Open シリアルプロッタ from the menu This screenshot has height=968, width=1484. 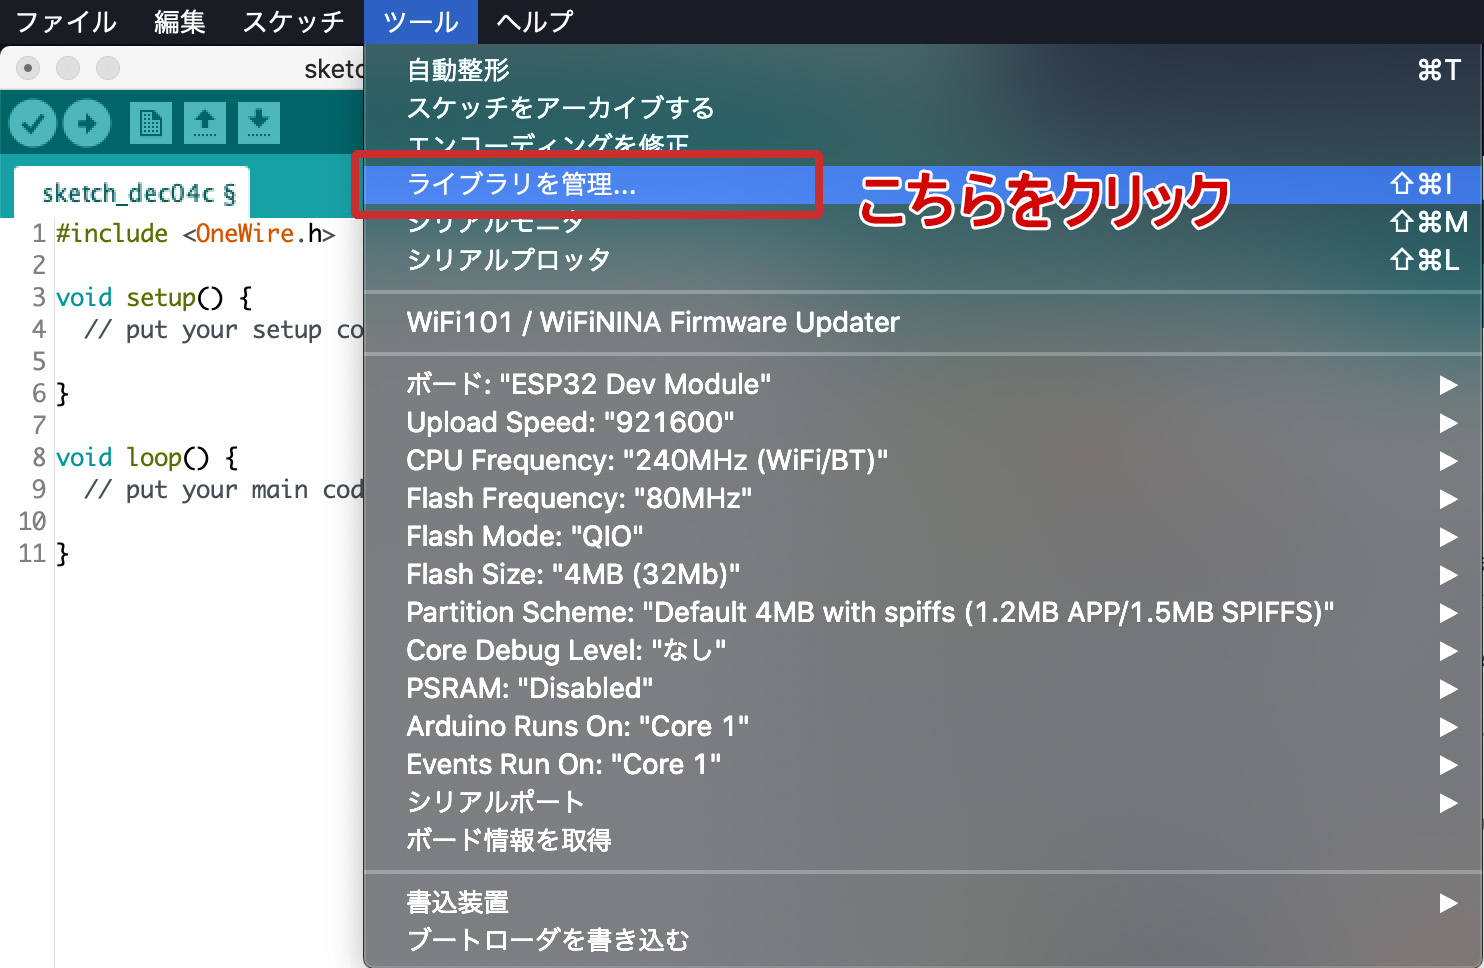coord(508,260)
